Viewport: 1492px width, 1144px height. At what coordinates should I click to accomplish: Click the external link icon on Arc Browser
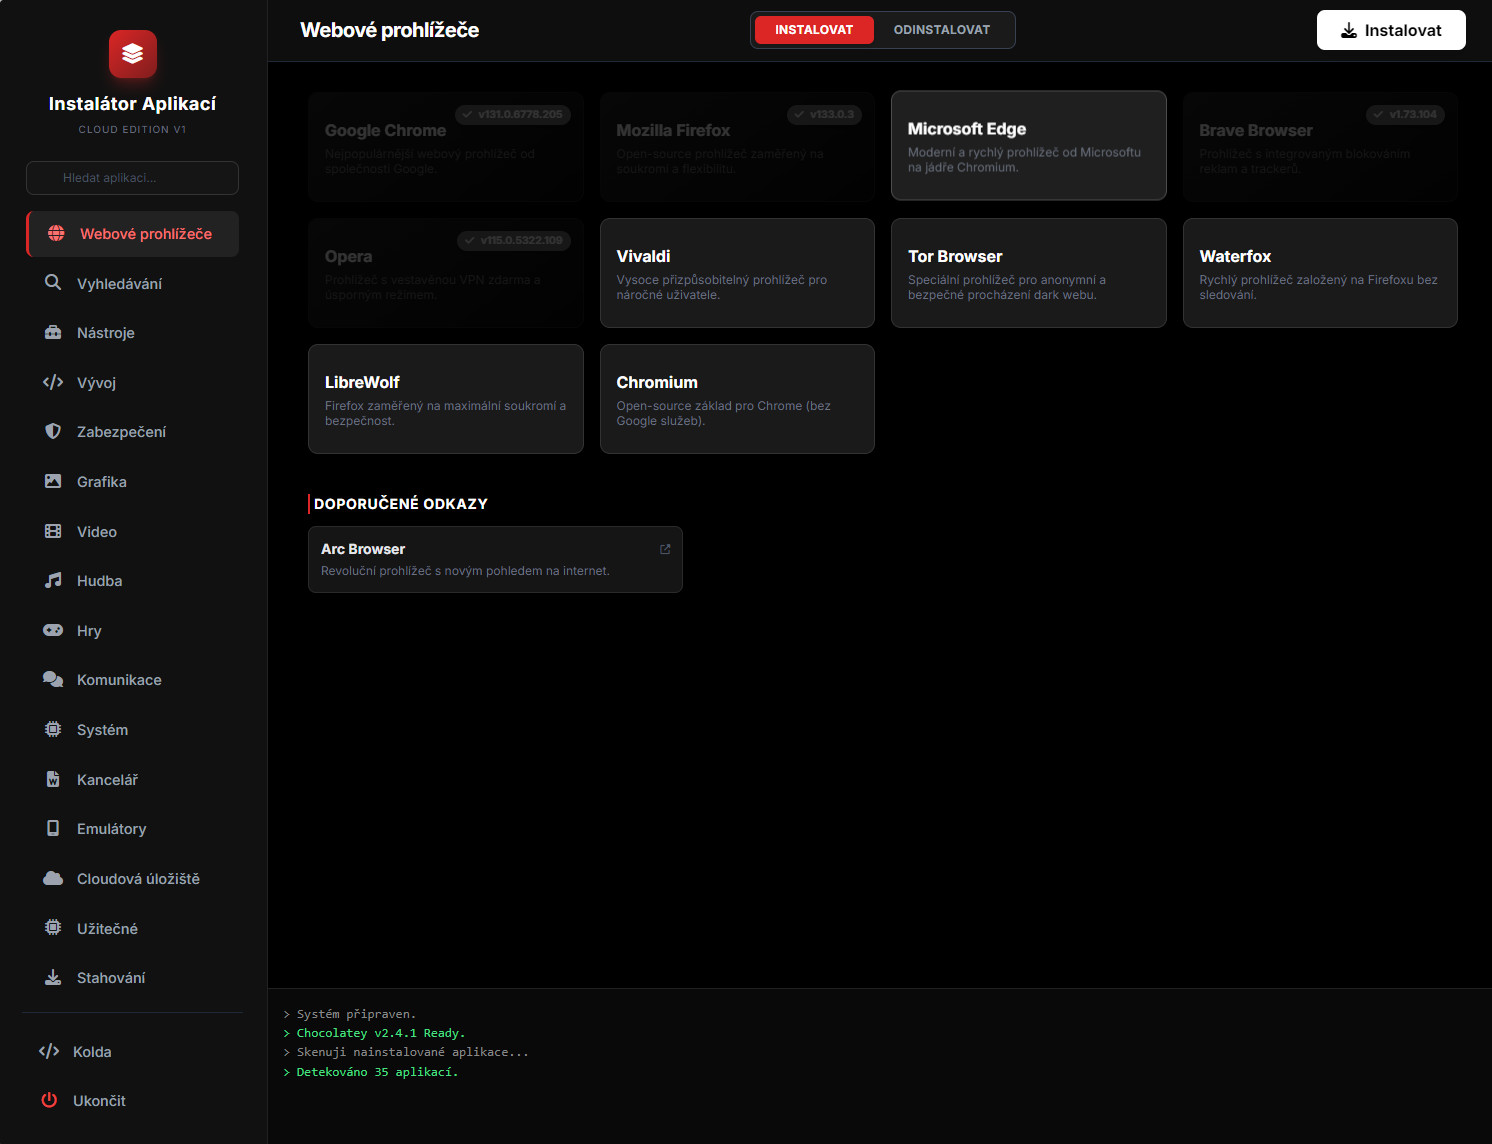665,549
